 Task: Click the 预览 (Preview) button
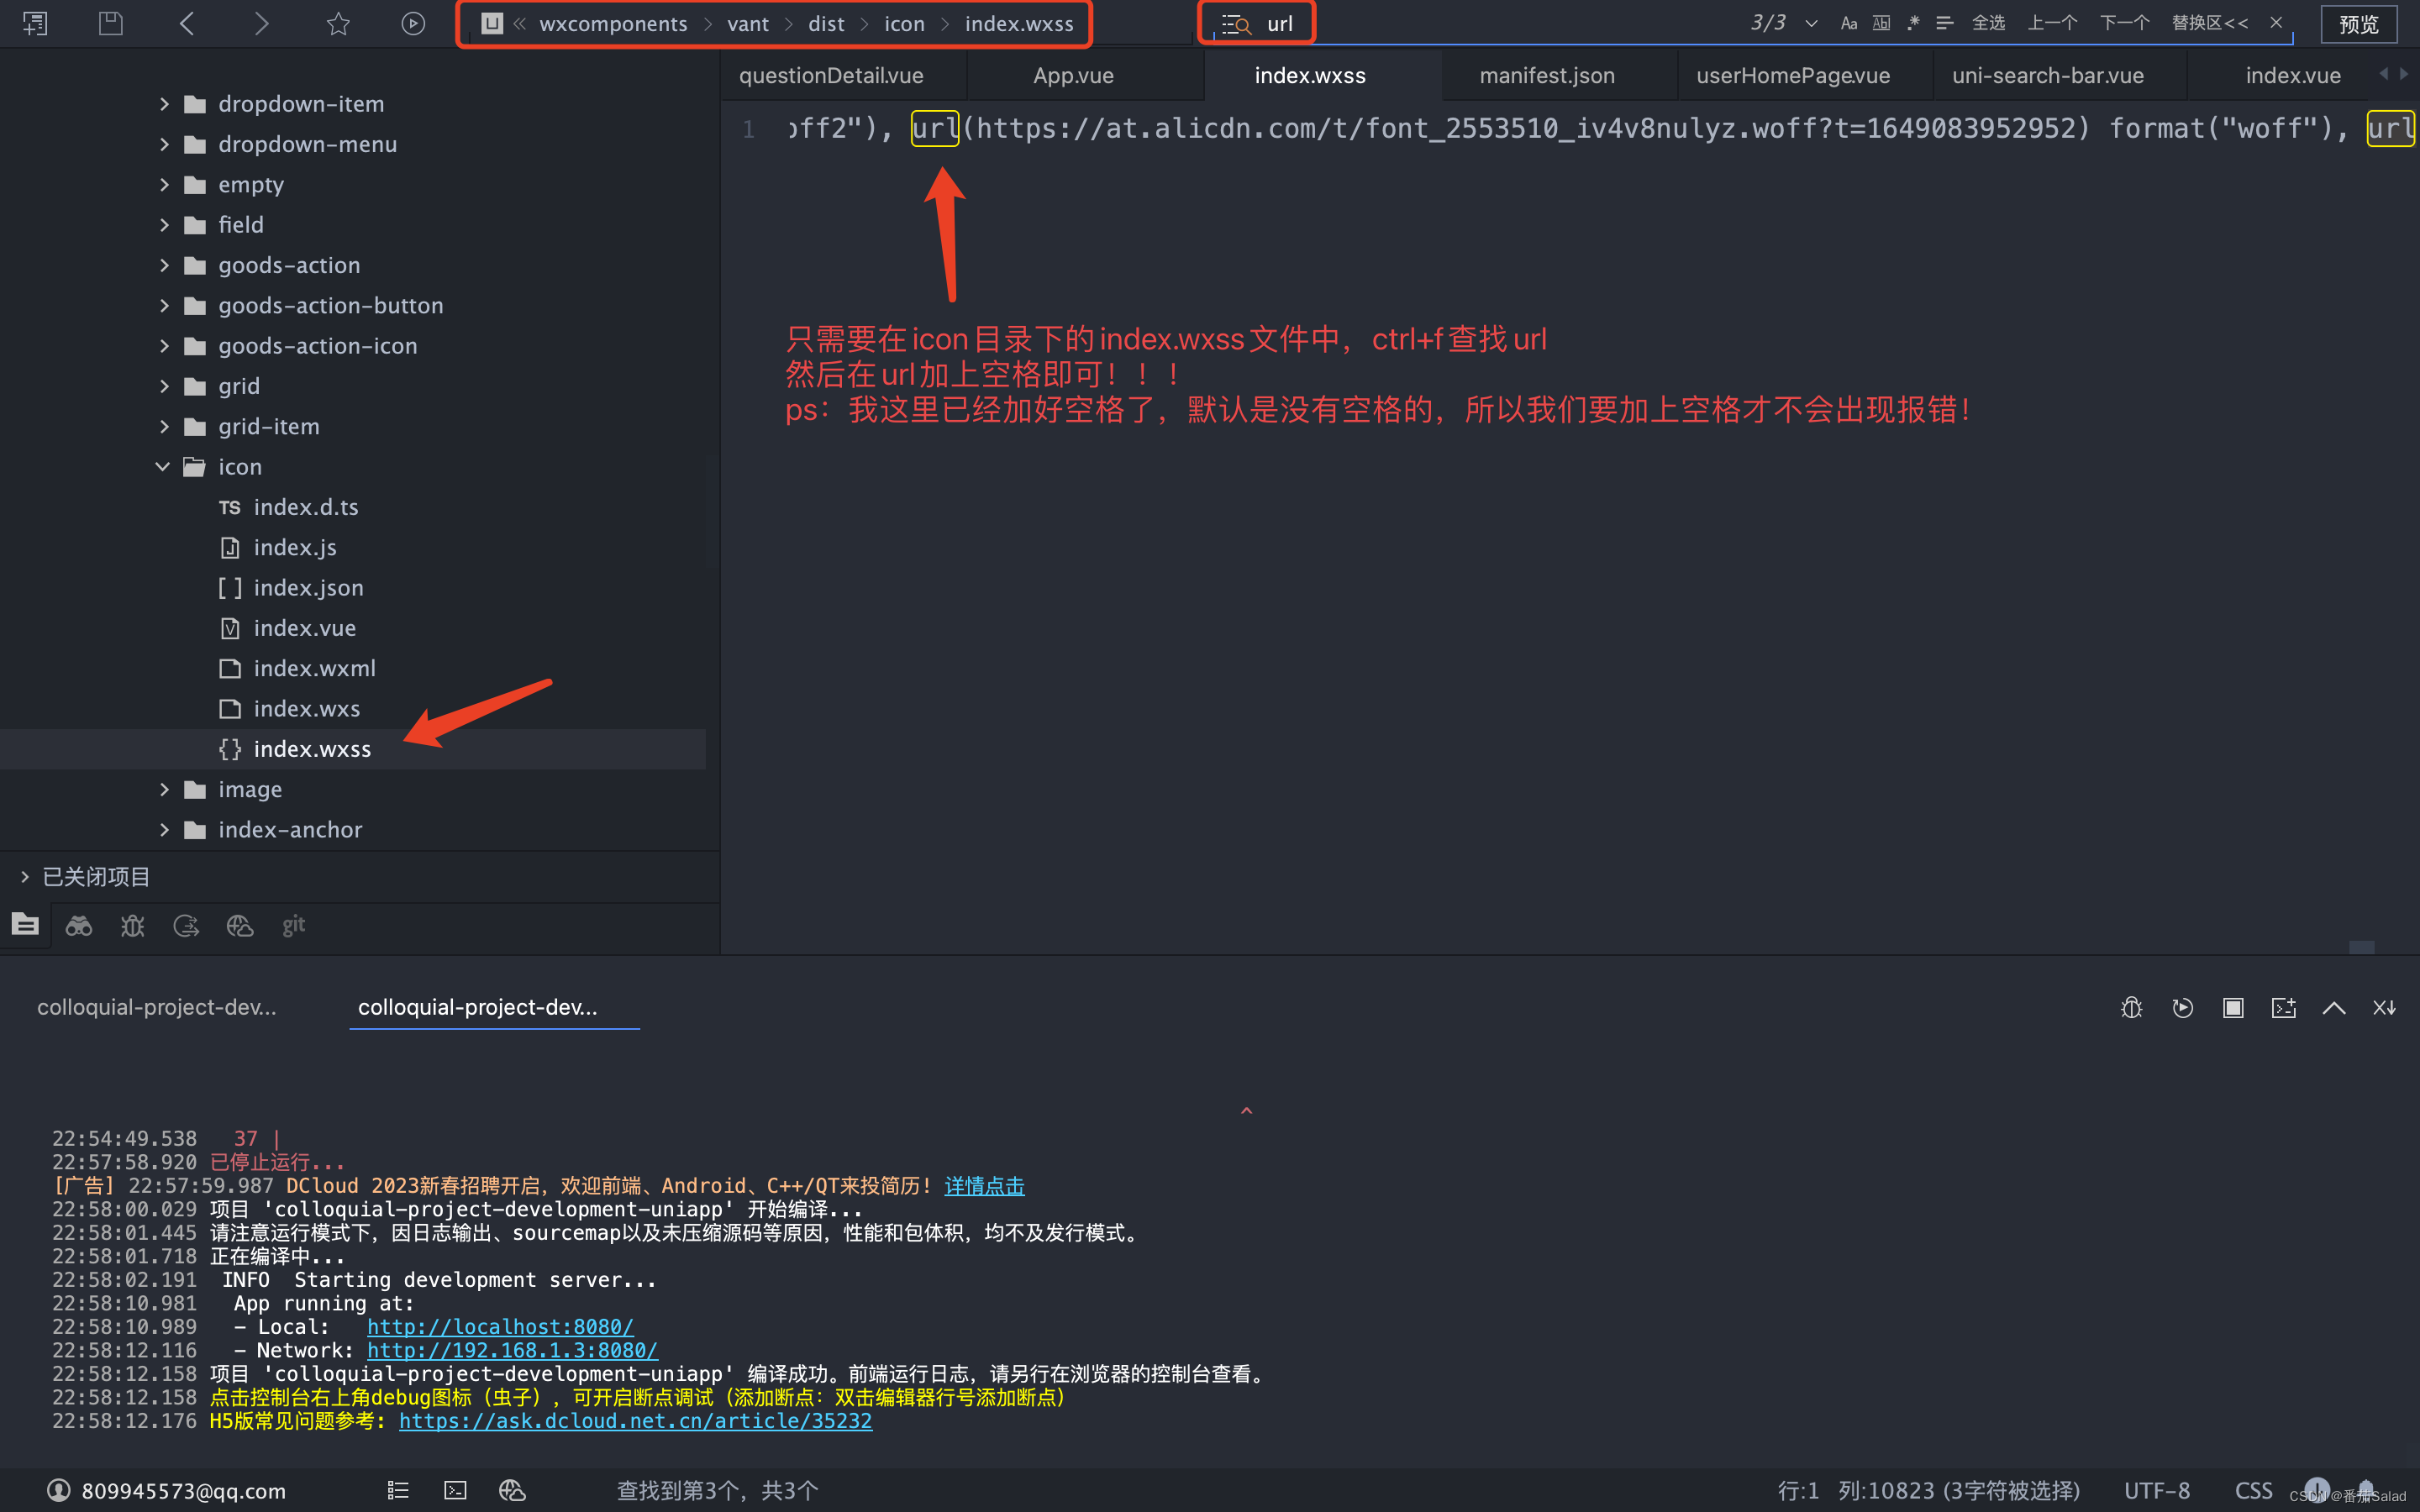[2359, 24]
